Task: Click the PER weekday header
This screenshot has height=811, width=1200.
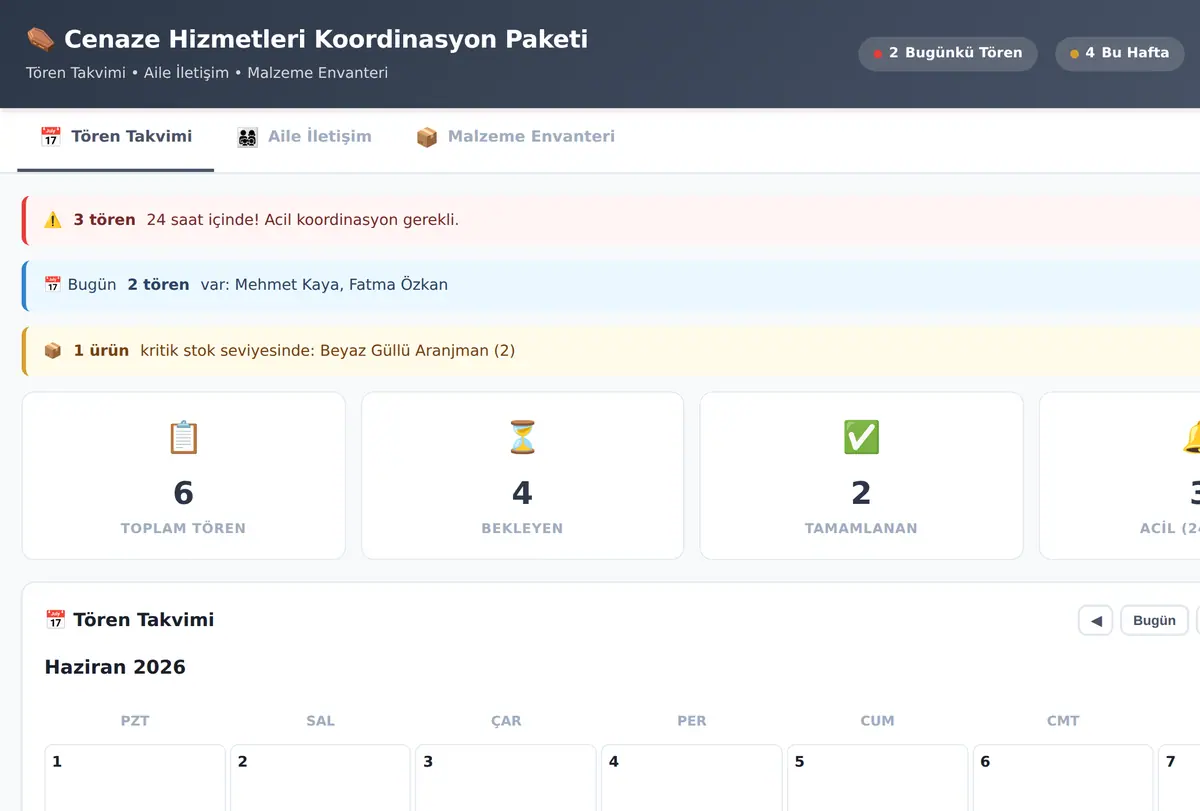Action: pos(692,721)
